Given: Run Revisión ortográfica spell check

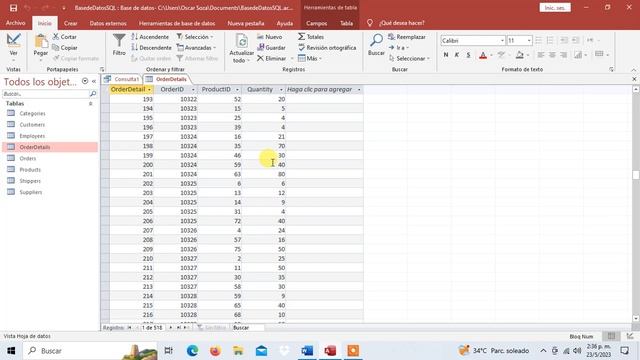Looking at the screenshot, I should click(x=327, y=48).
